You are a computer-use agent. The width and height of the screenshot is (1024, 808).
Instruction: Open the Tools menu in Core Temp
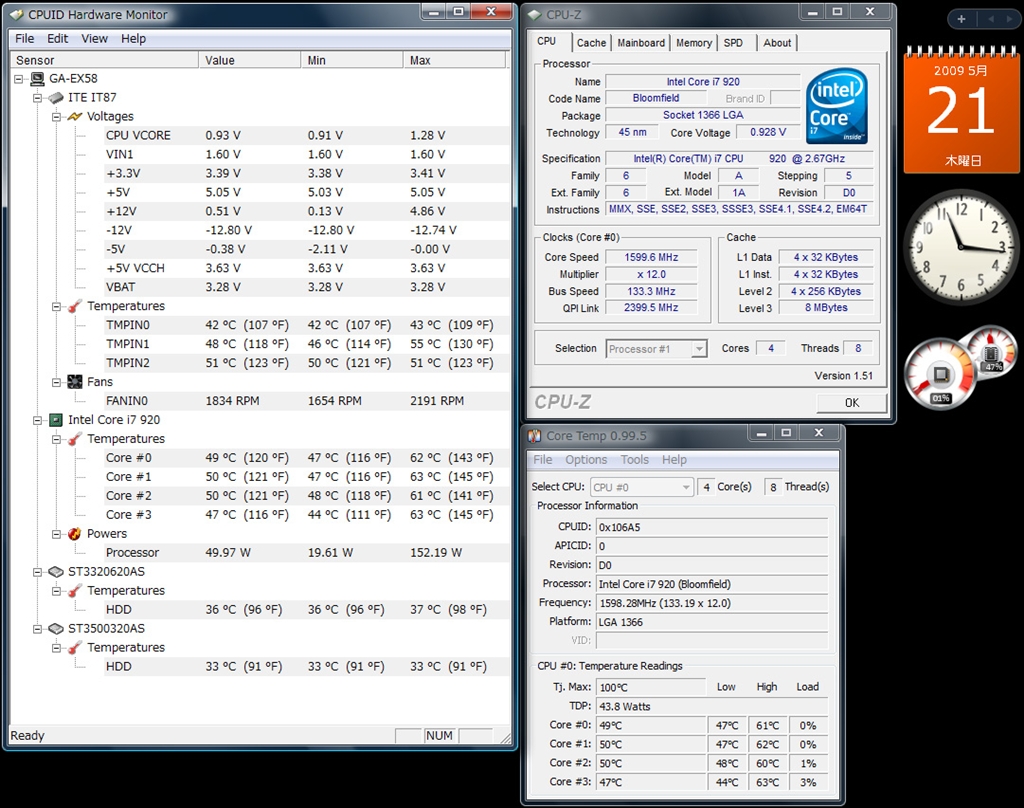634,460
